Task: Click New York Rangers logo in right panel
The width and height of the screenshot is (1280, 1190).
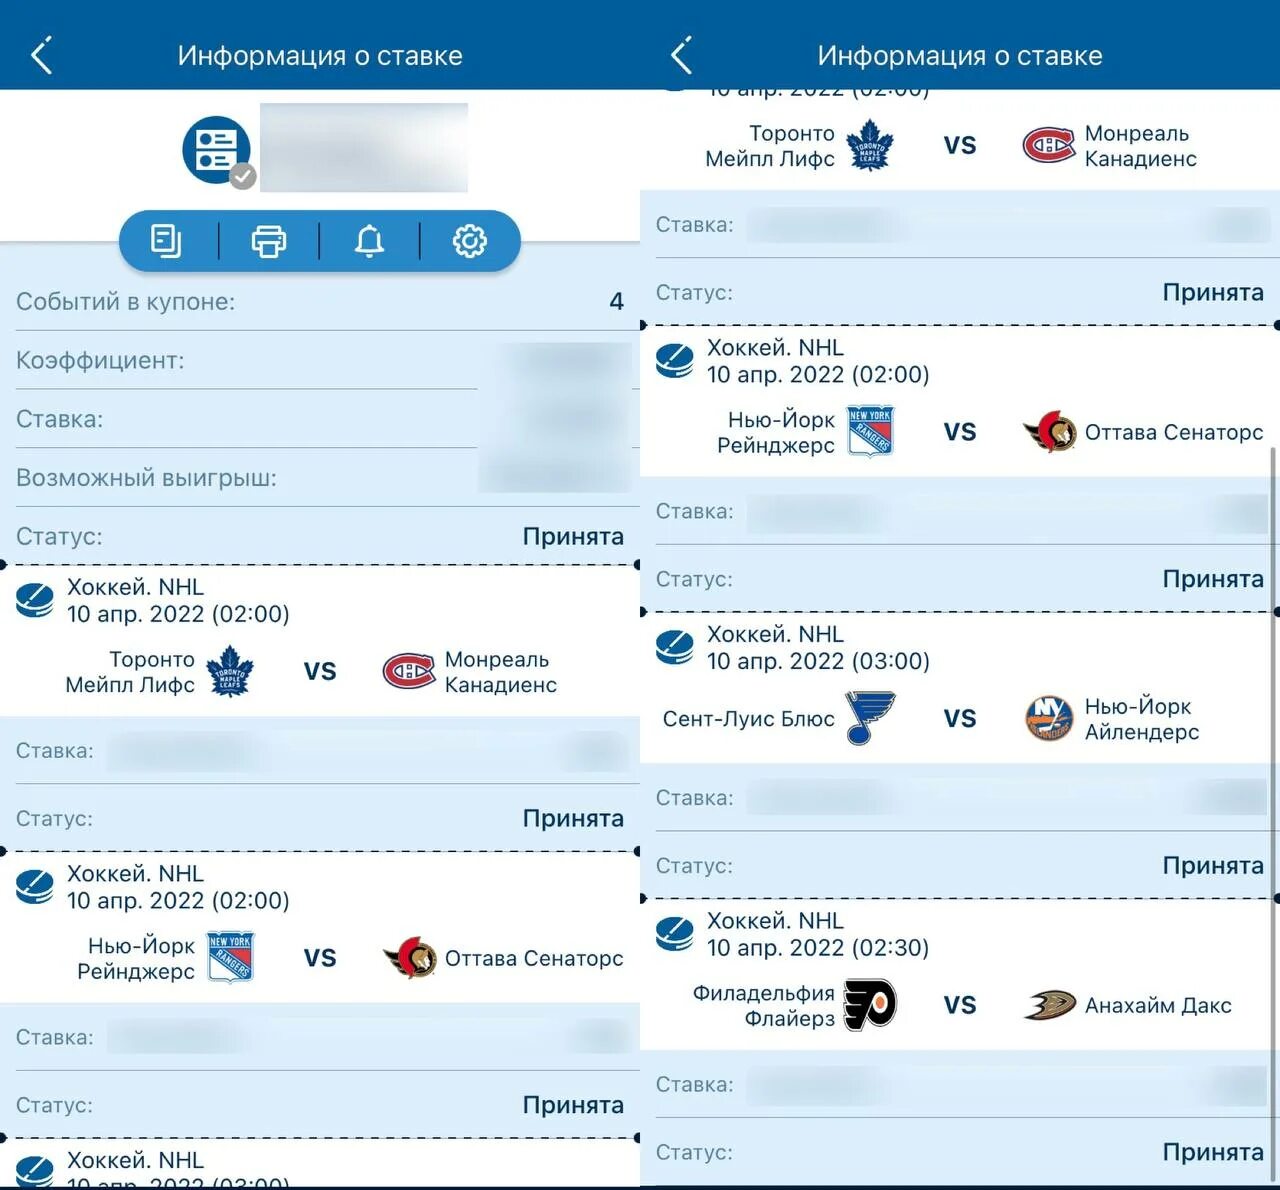Action: click(870, 432)
